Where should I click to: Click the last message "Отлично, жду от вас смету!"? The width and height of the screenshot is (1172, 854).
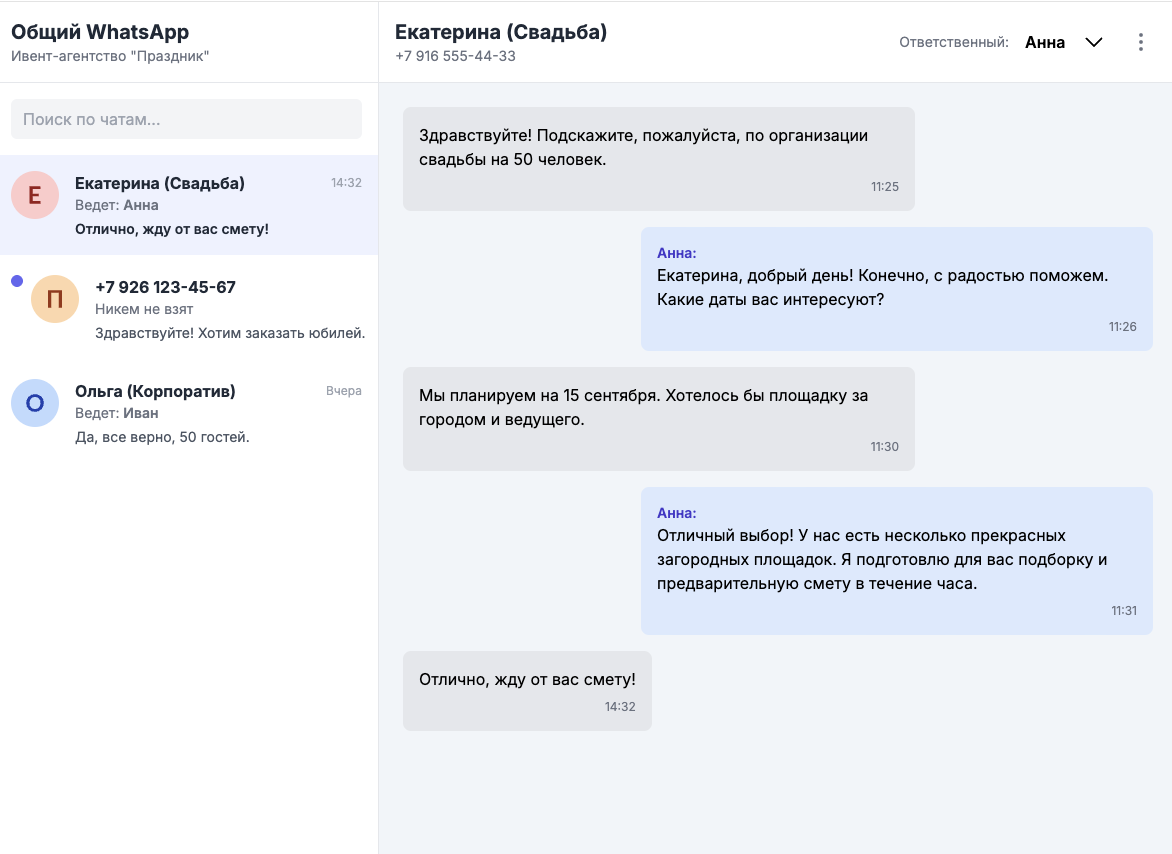[x=527, y=690]
